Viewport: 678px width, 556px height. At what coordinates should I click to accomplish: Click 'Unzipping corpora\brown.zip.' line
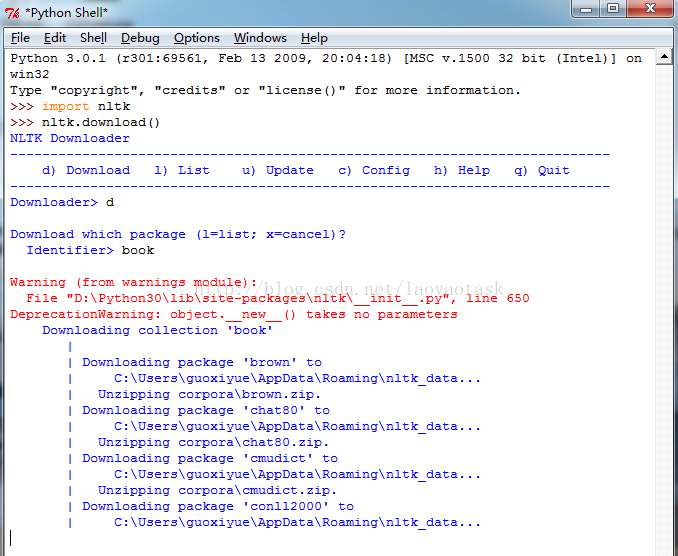[209, 394]
